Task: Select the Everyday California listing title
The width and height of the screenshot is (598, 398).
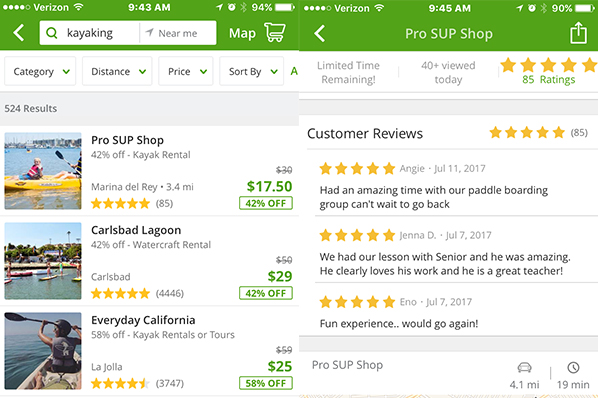Action: [x=143, y=320]
